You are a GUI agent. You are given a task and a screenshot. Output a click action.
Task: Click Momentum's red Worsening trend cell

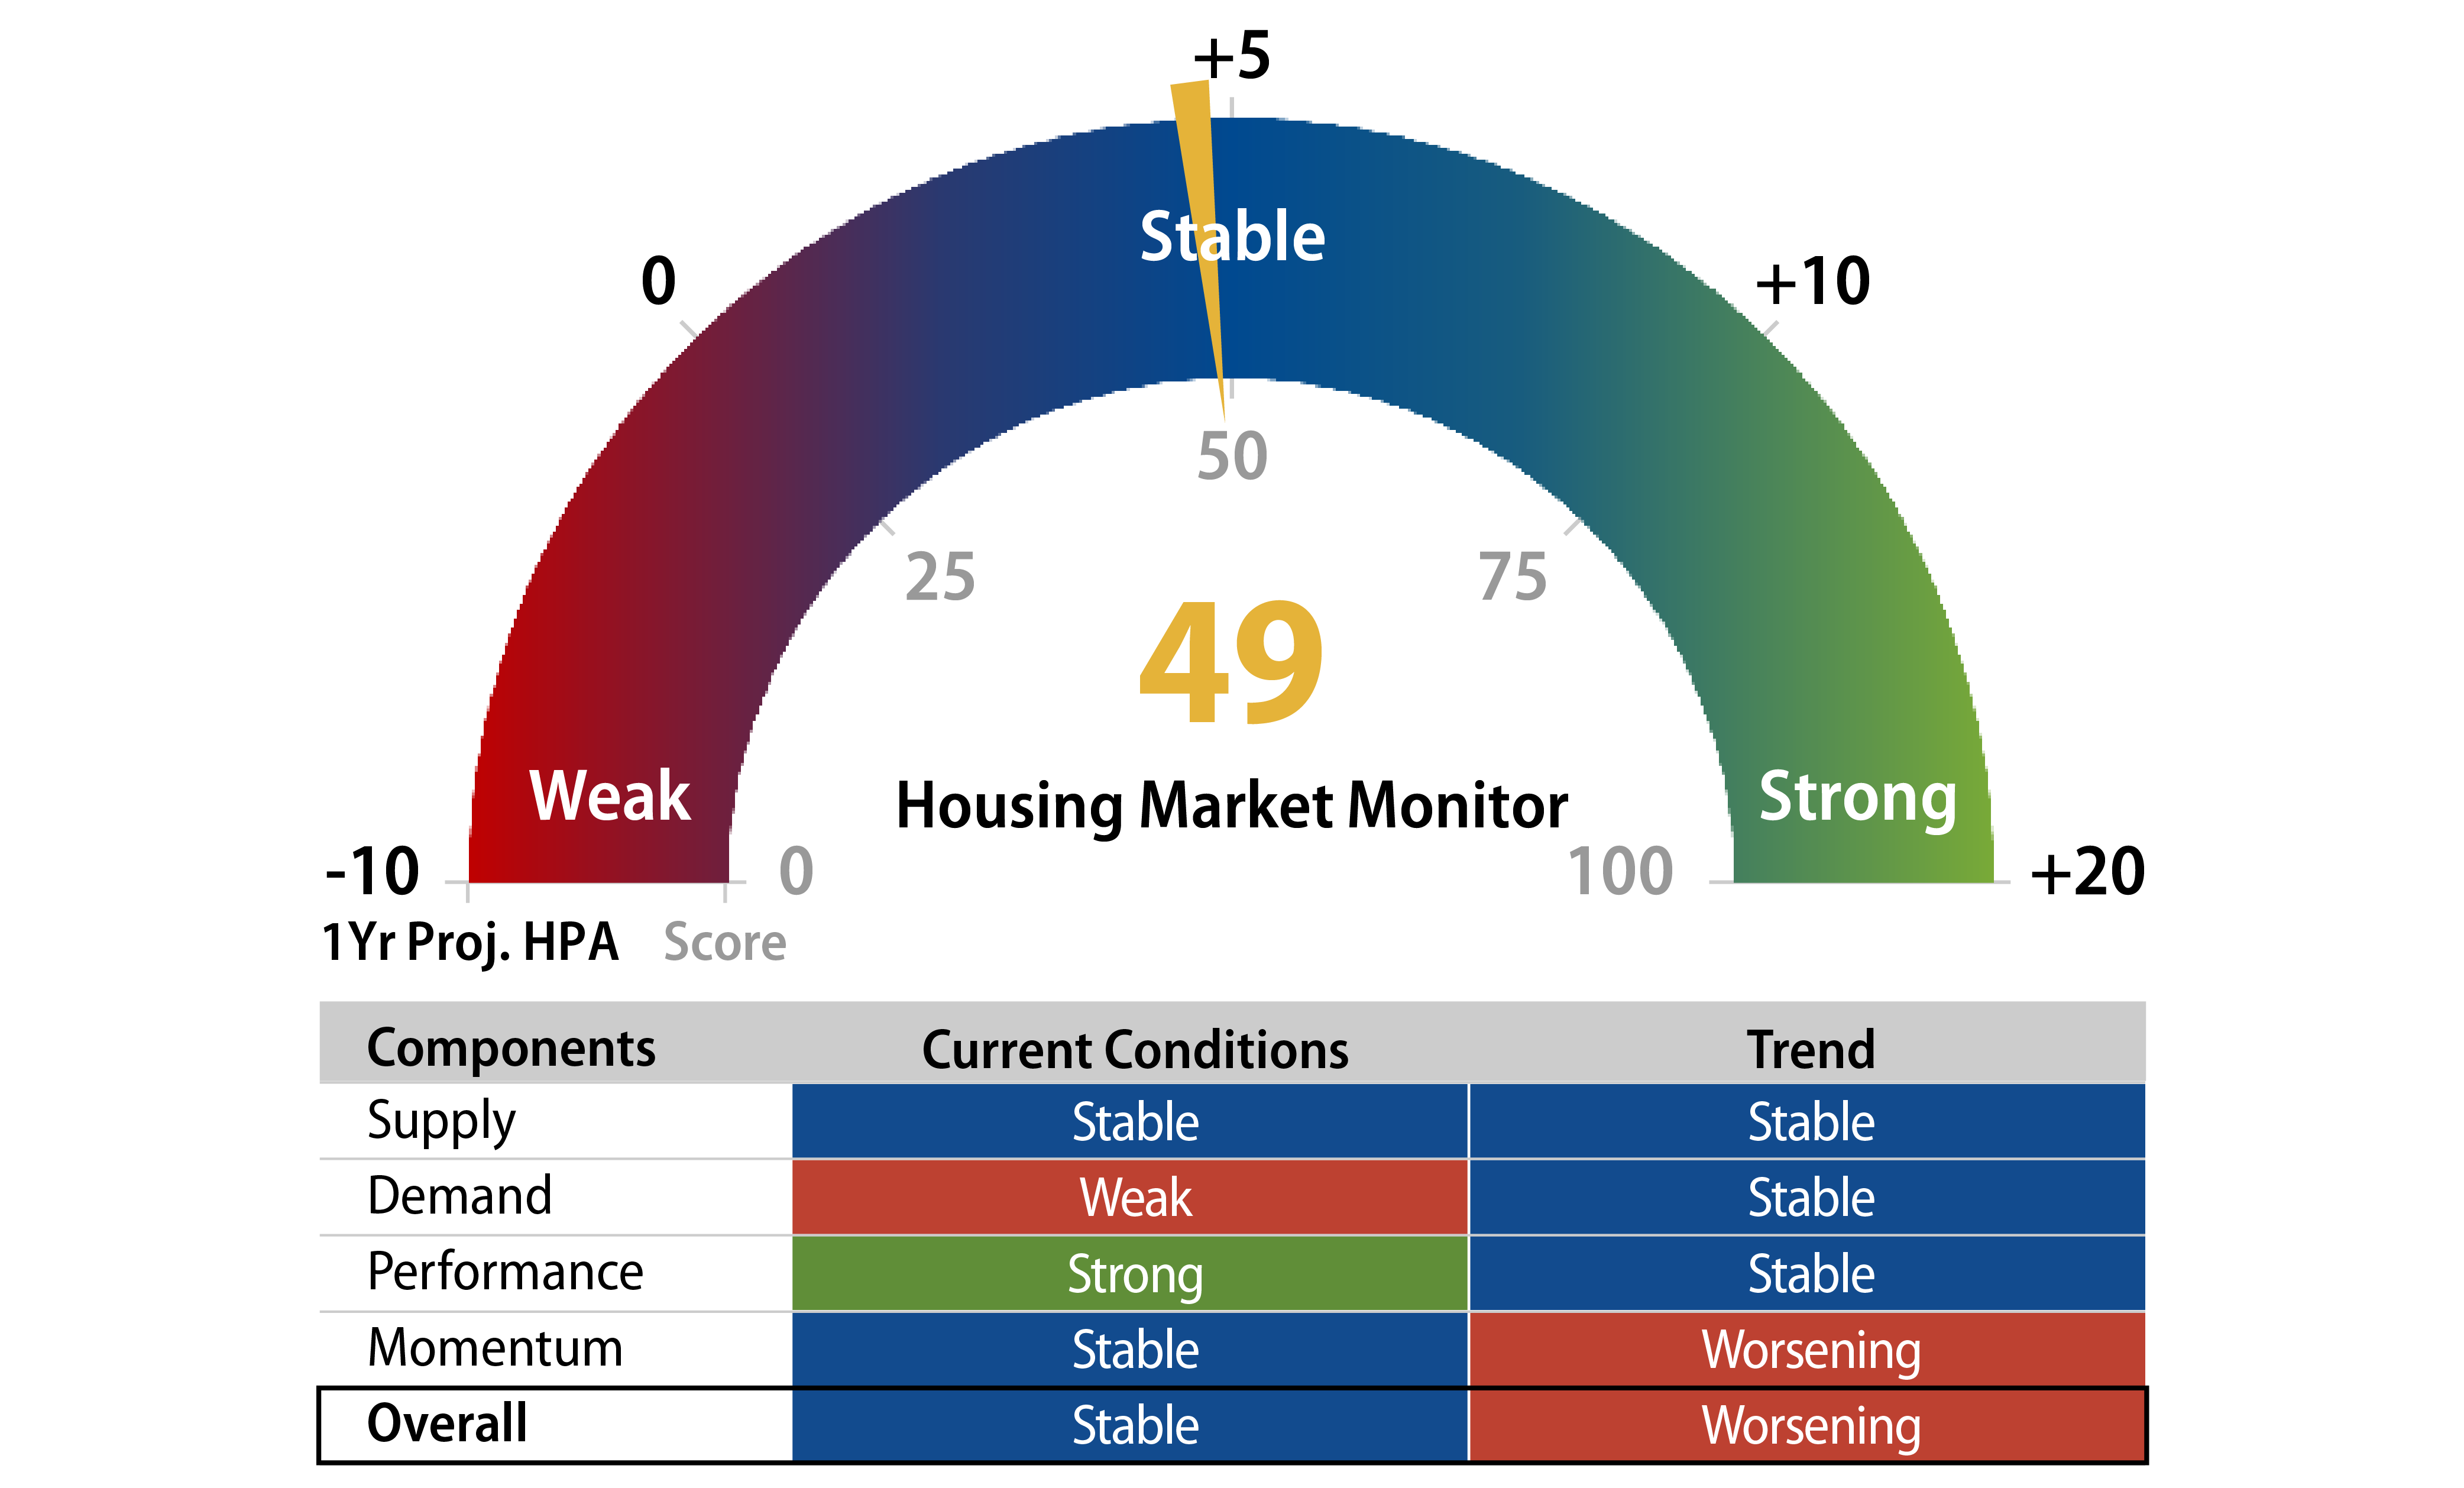click(x=1810, y=1350)
